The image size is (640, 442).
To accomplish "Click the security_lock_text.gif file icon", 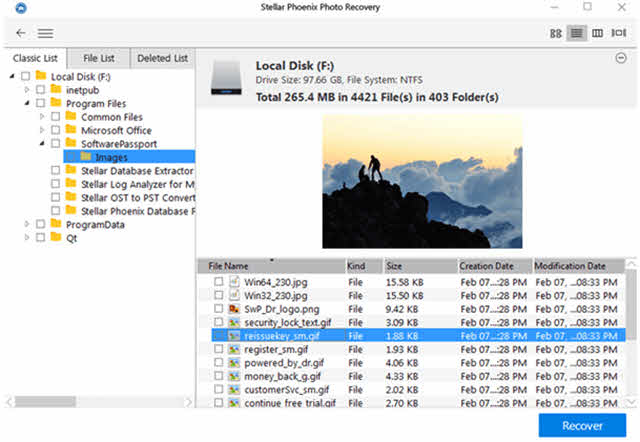I will coord(234,322).
